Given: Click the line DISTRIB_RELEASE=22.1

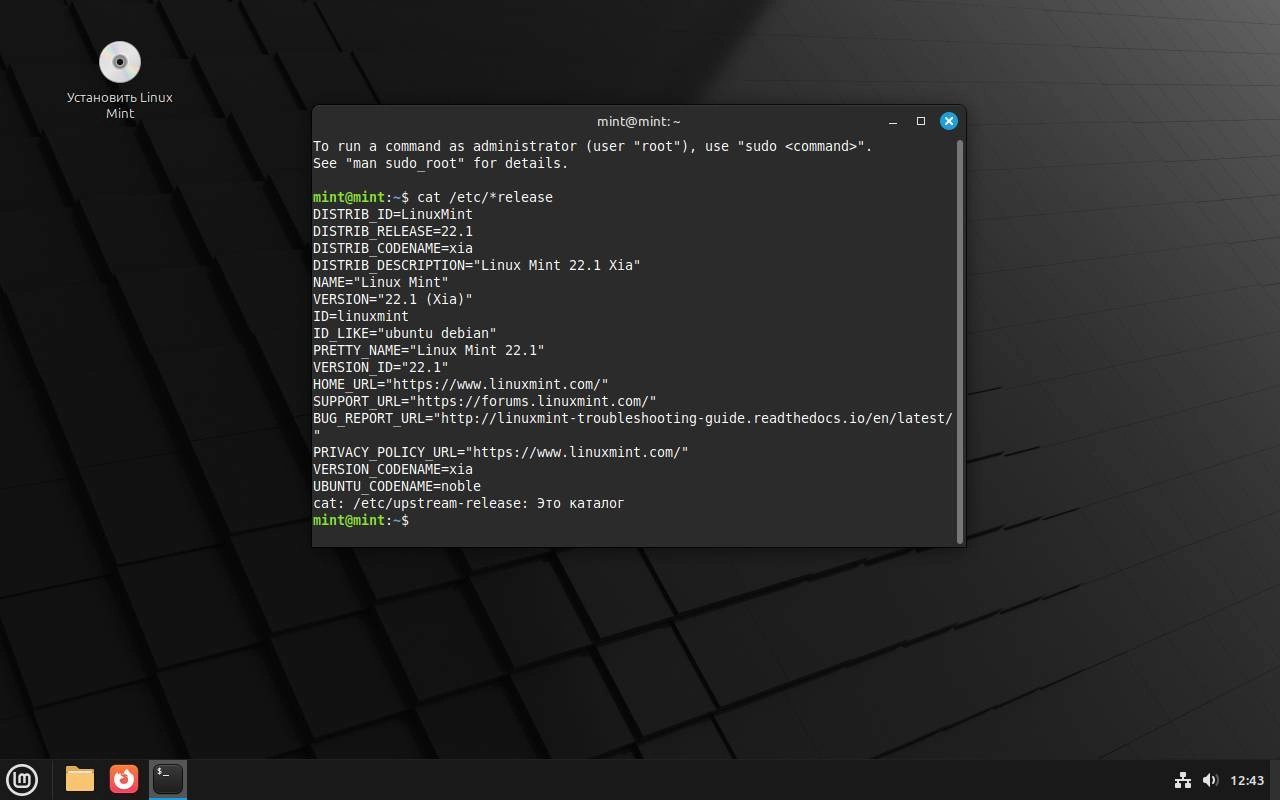Looking at the screenshot, I should (x=393, y=231).
